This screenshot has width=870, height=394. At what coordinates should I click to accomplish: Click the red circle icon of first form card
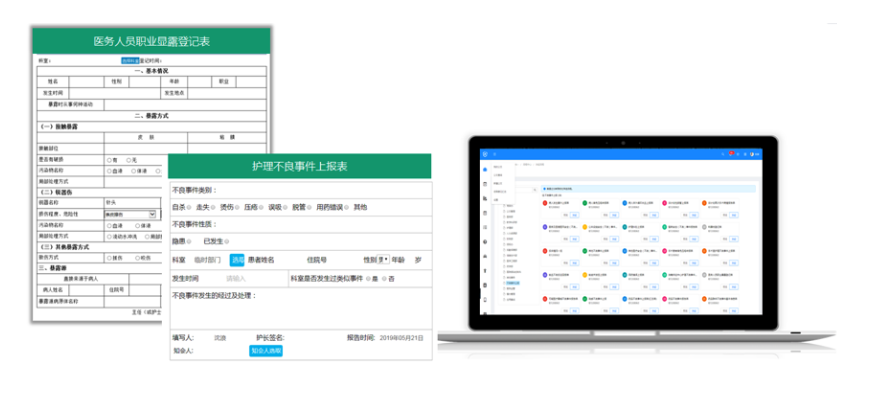(x=545, y=203)
